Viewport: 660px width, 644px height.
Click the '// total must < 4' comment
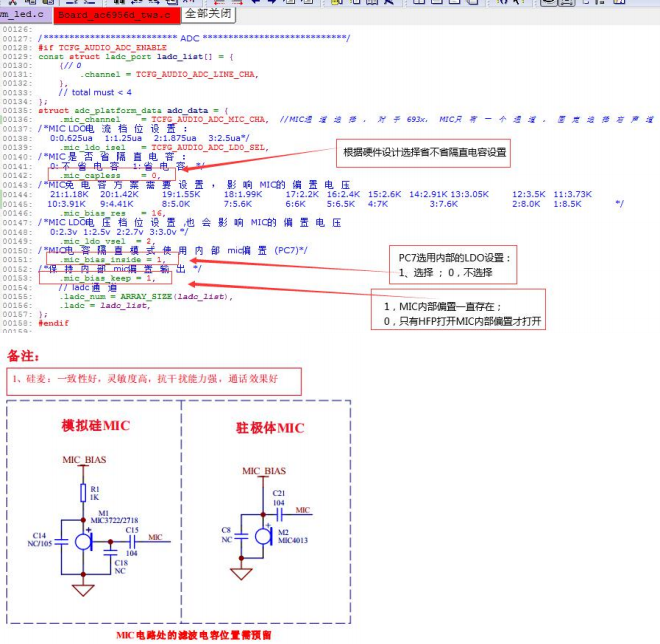pos(95,92)
